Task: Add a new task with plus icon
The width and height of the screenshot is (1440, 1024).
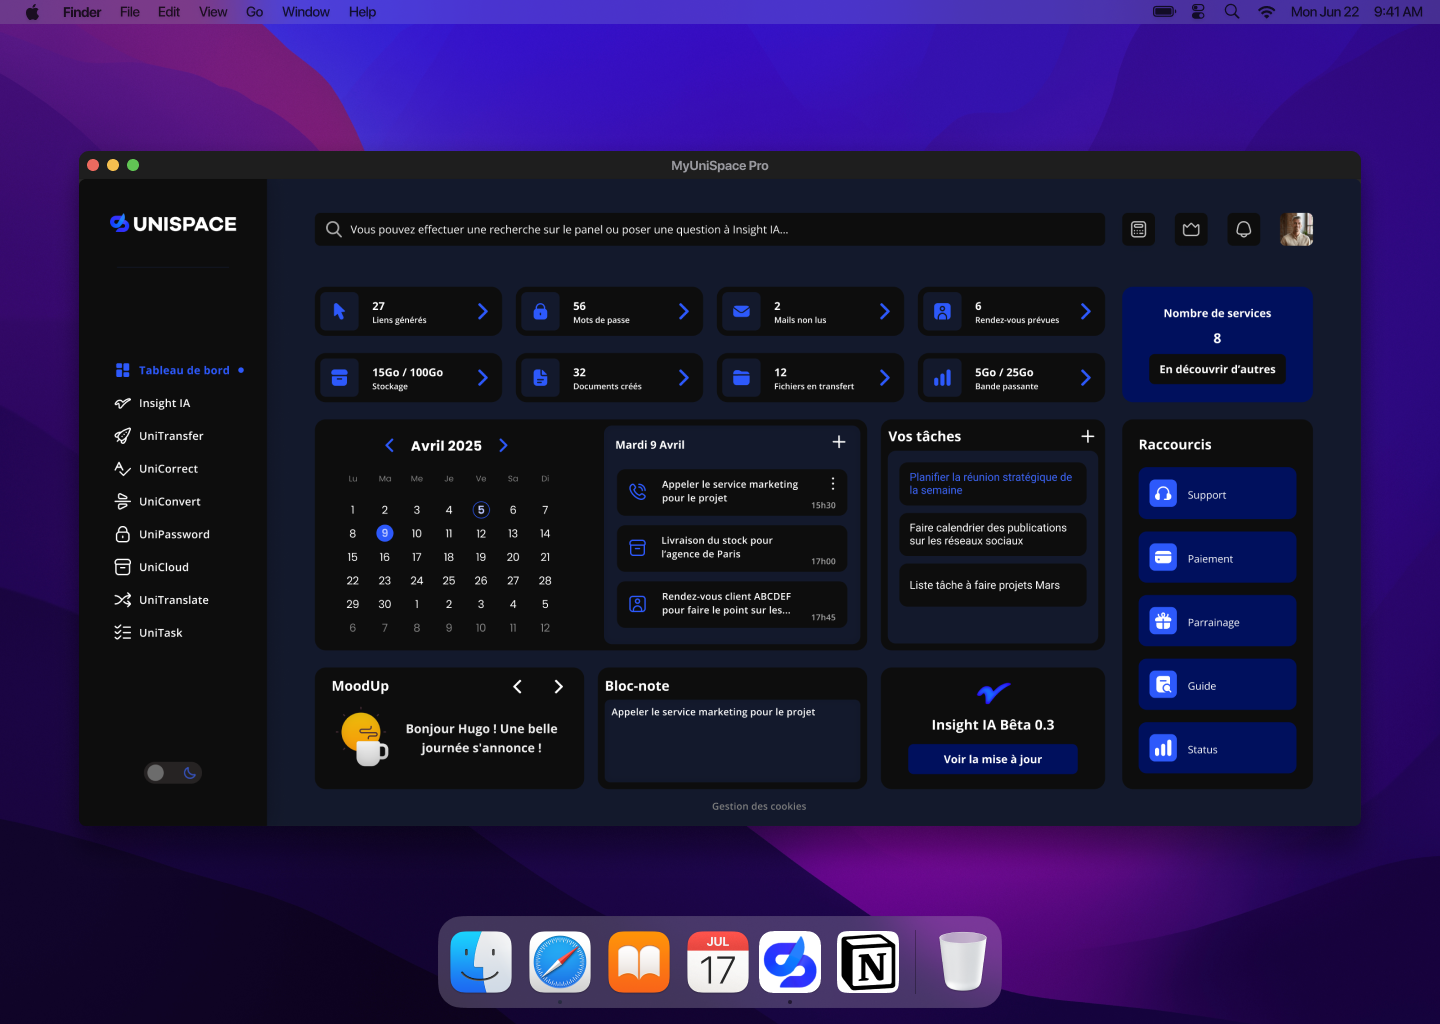Action: point(1087,436)
